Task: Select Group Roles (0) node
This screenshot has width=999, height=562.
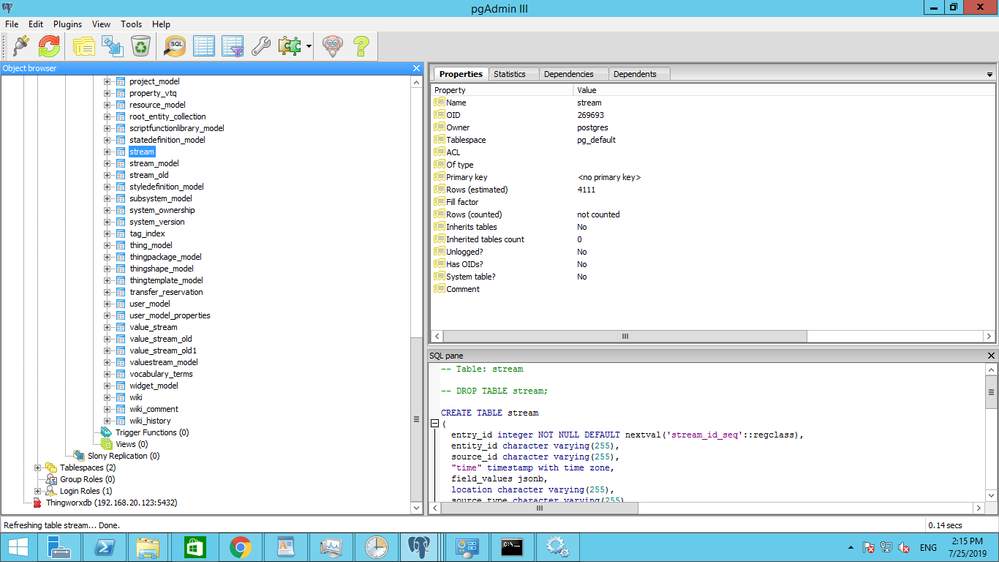Action: click(87, 479)
